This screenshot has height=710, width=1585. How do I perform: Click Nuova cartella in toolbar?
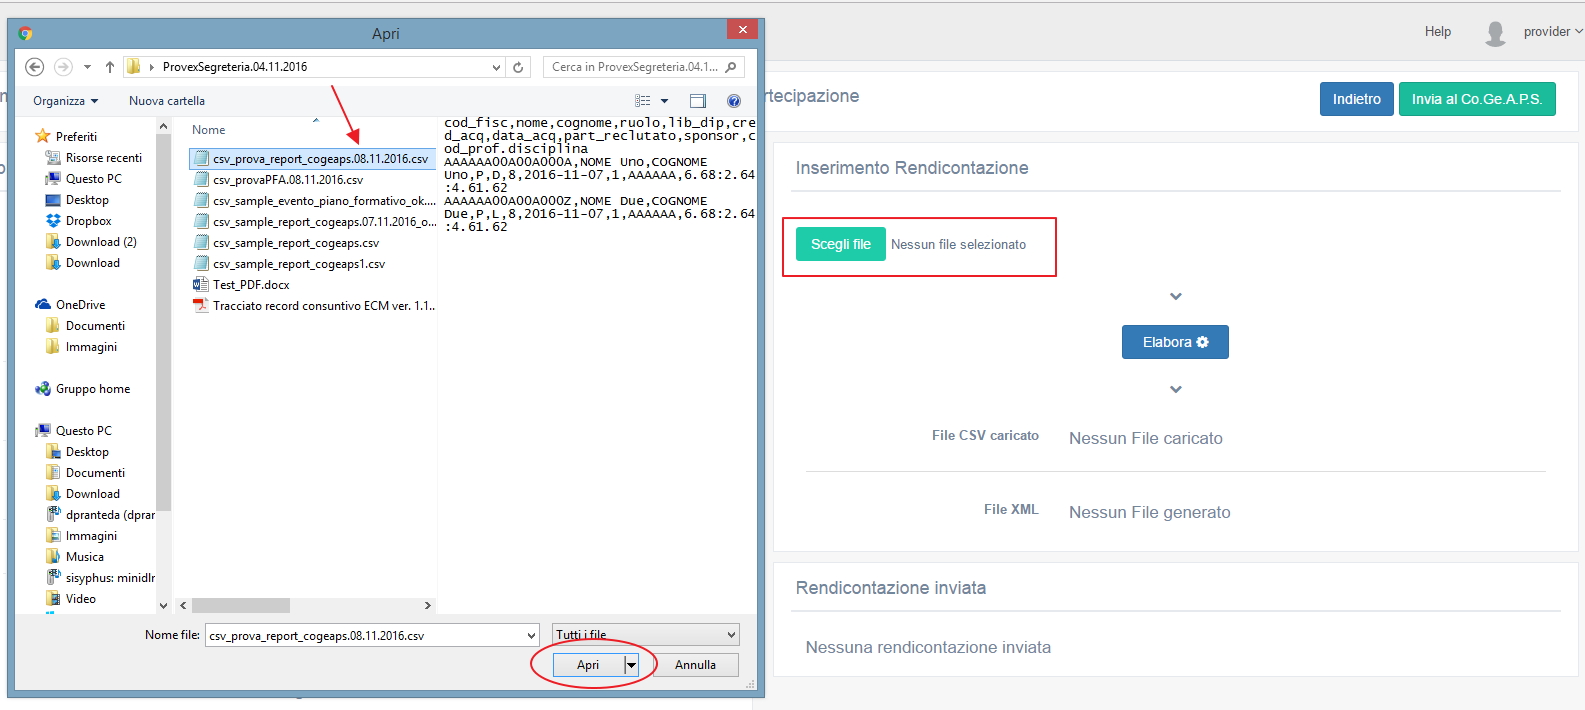(x=167, y=101)
